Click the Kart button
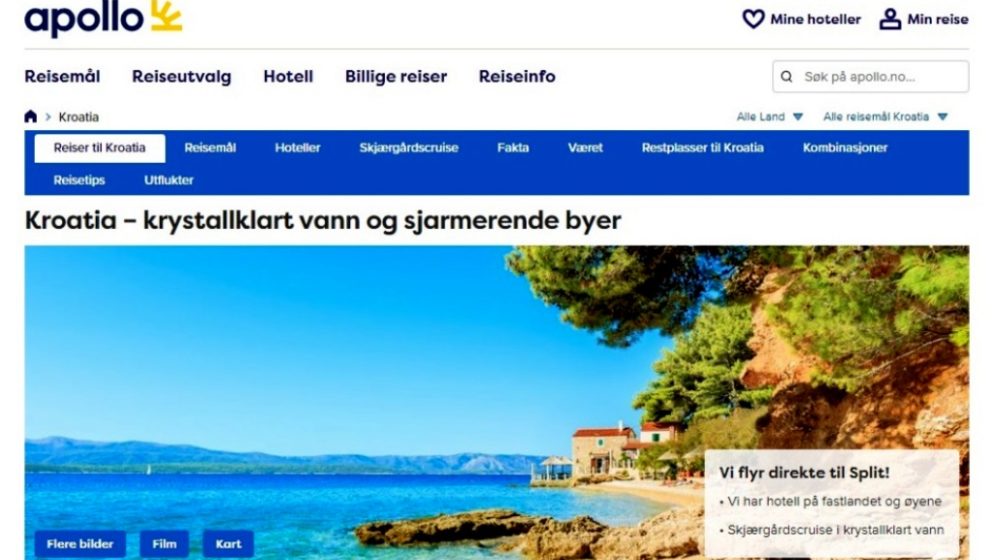 point(228,544)
